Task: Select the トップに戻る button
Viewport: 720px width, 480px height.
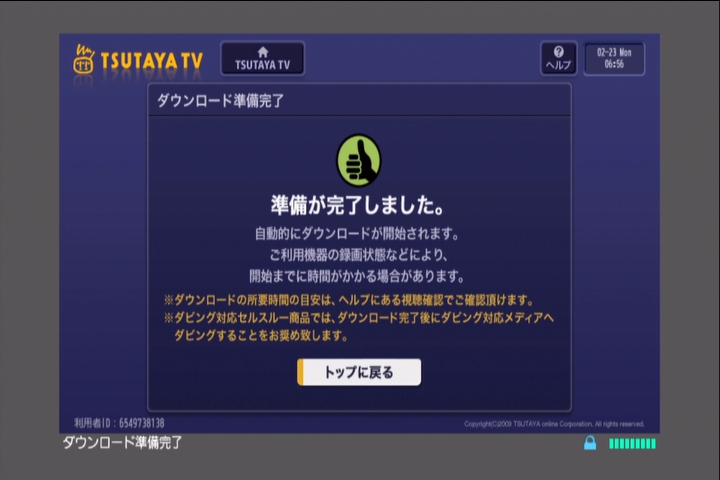Action: (x=359, y=372)
